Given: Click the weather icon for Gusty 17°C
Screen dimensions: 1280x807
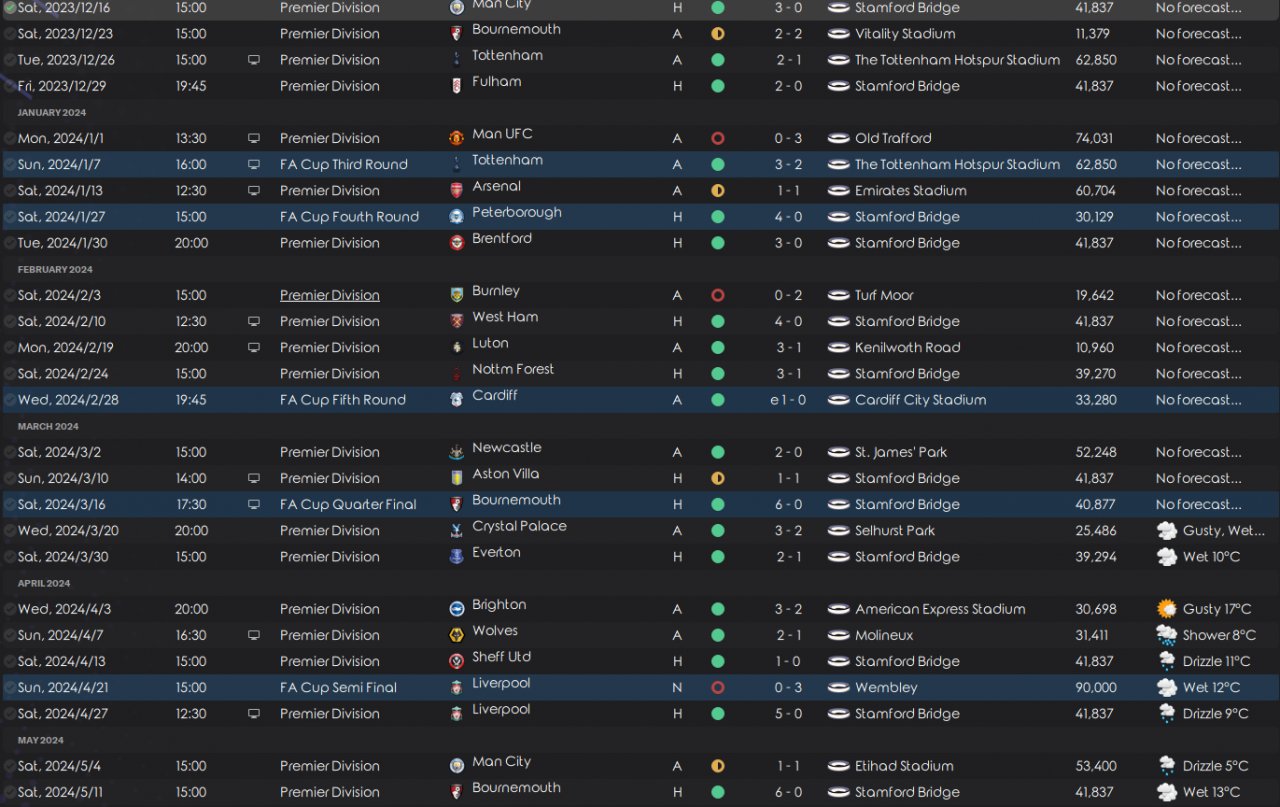Looking at the screenshot, I should coord(1166,609).
